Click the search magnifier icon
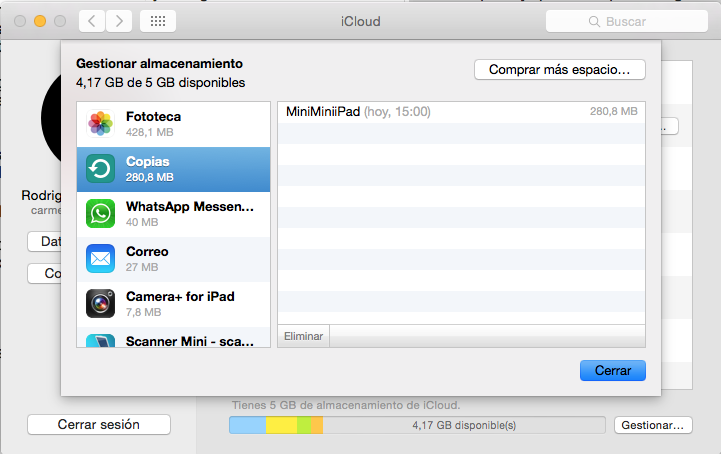The image size is (721, 454). (x=594, y=22)
